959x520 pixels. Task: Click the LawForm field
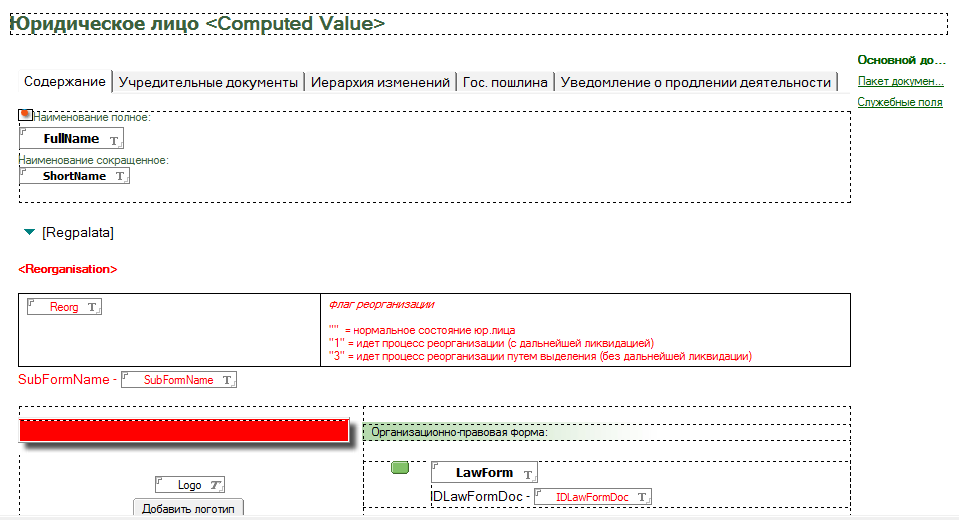coord(484,472)
